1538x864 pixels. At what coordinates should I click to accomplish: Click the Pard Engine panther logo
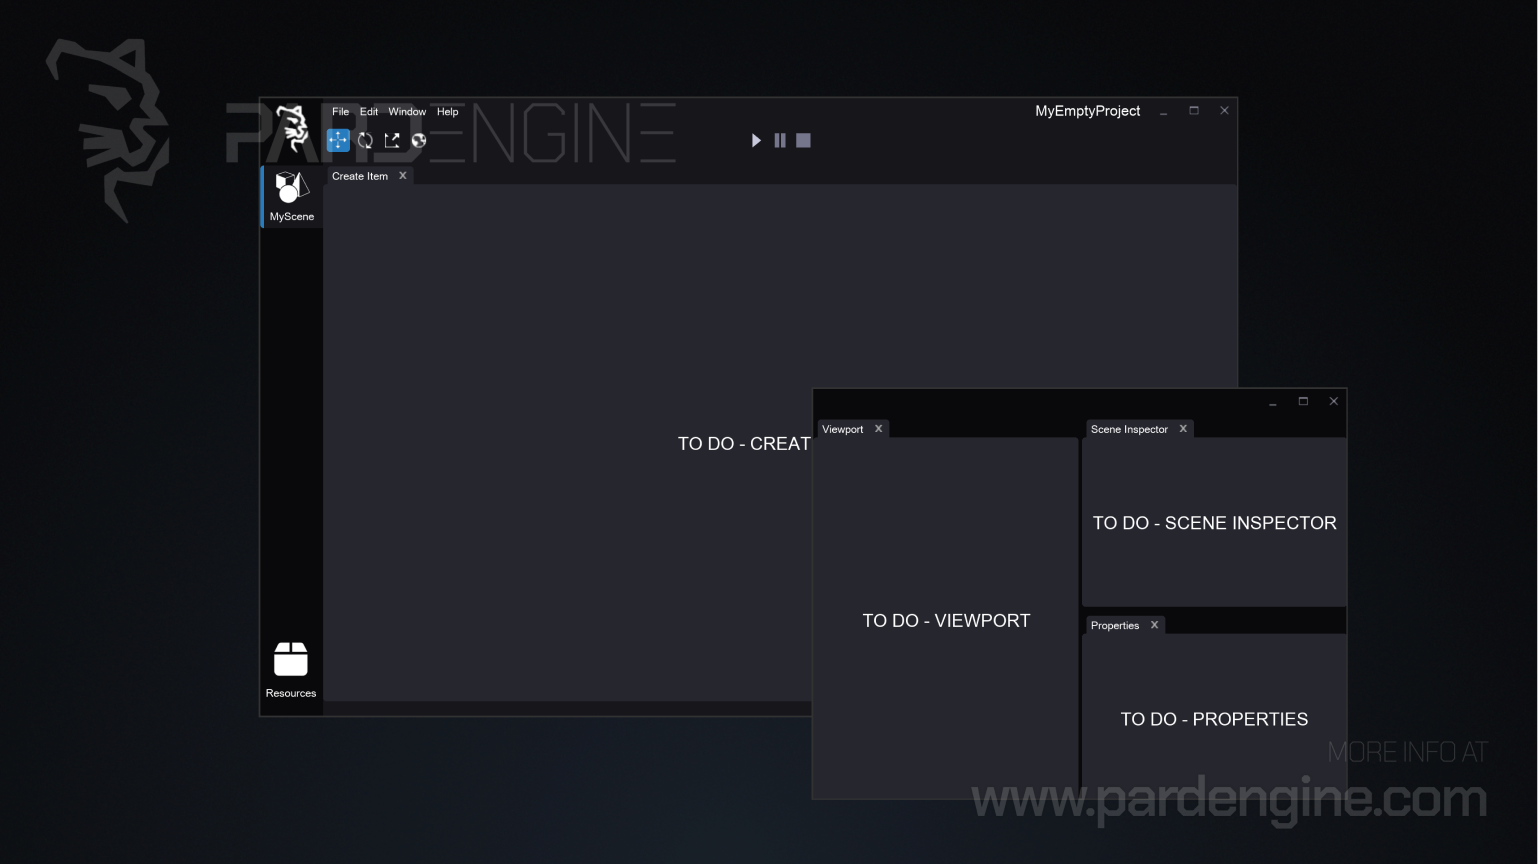[292, 128]
